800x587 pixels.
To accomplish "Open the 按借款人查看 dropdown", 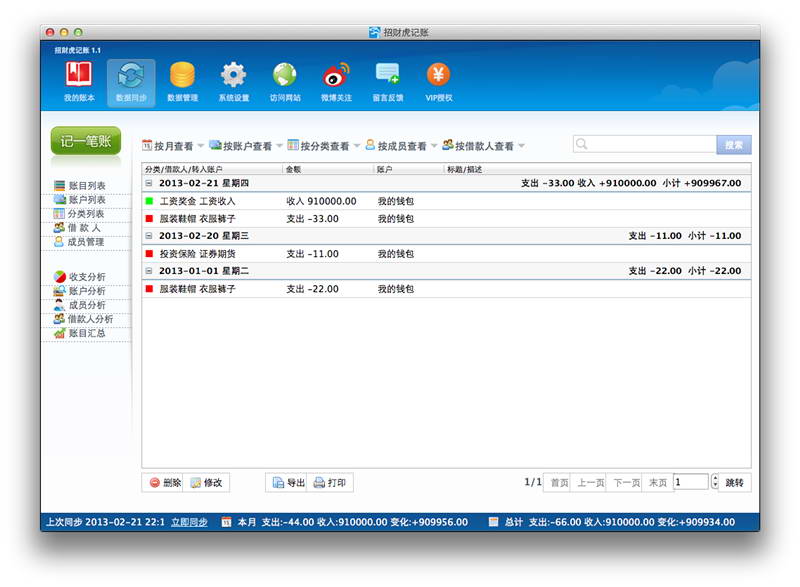I will (x=483, y=146).
